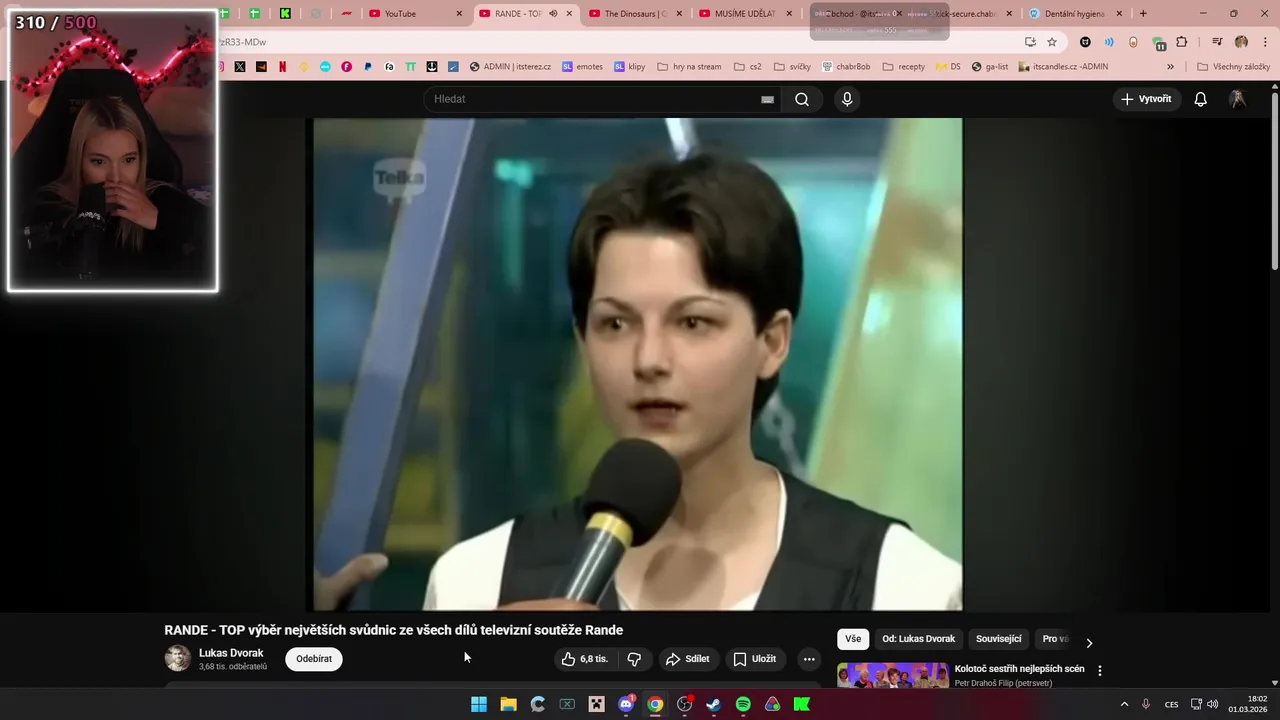The image size is (1280, 720).
Task: Click the Sdílet share button
Action: click(x=687, y=659)
